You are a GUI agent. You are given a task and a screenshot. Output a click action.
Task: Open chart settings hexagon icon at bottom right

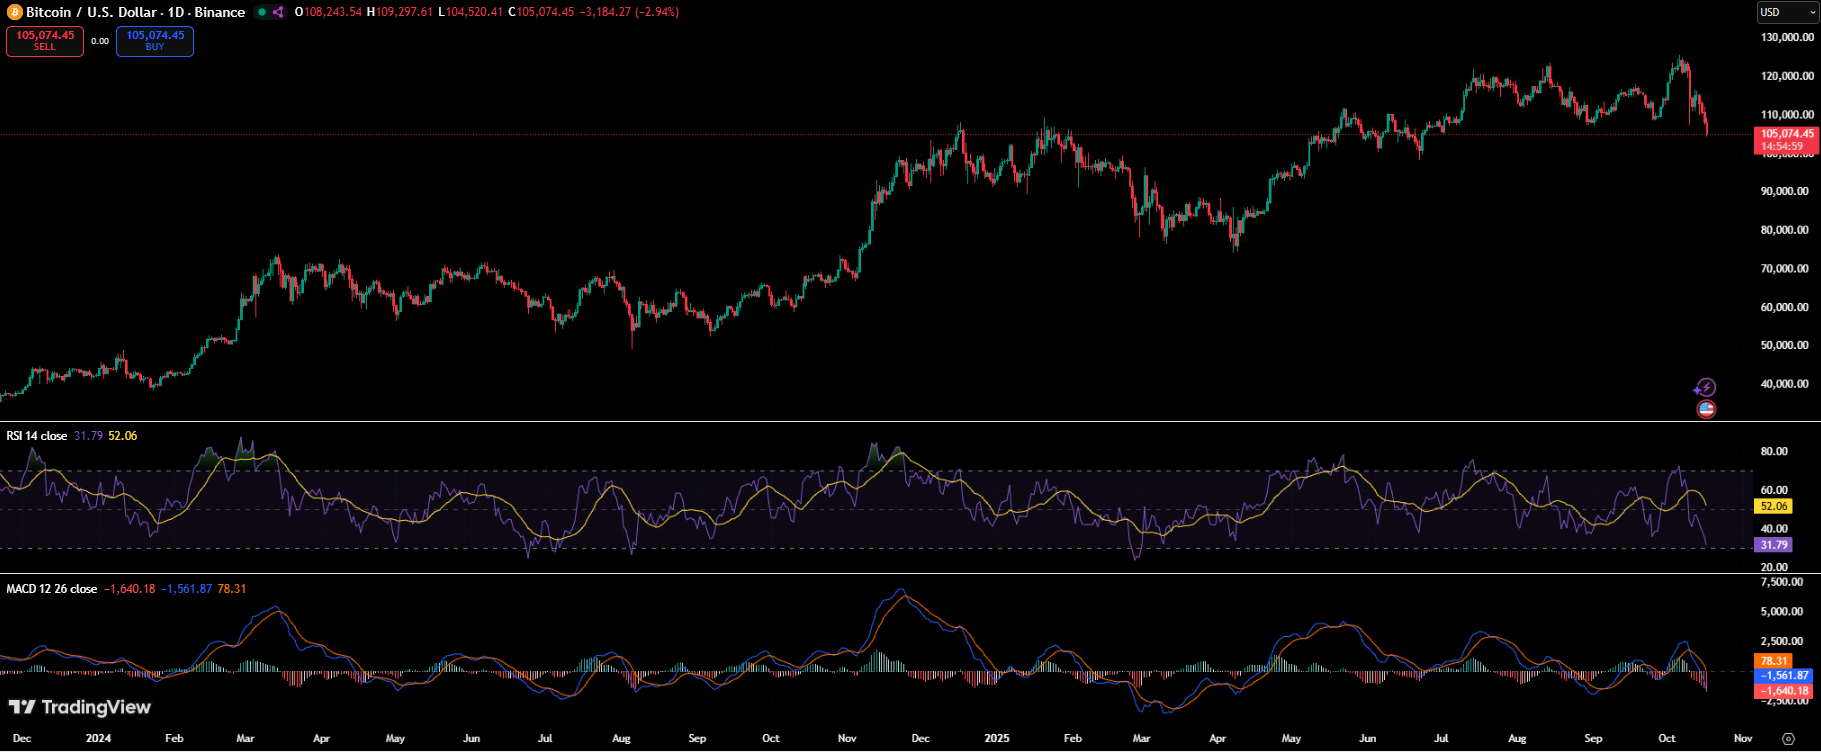click(x=1788, y=739)
